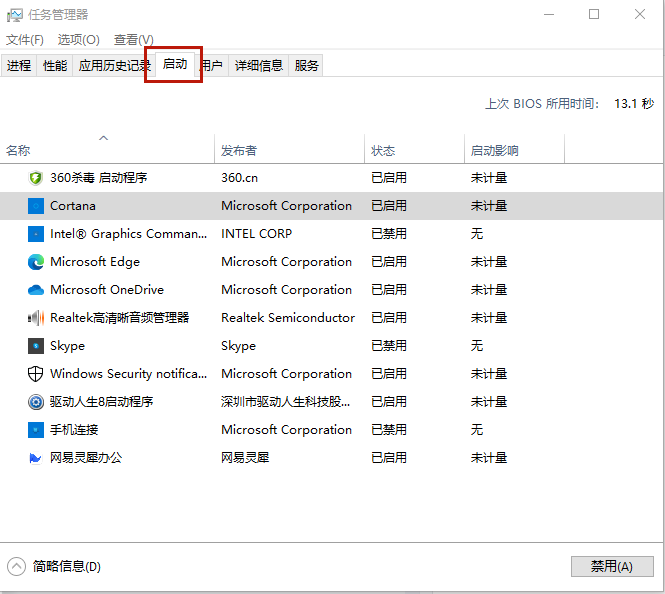This screenshot has height=594, width=665.
Task: Click the 禁用(A) button
Action: click(x=612, y=566)
